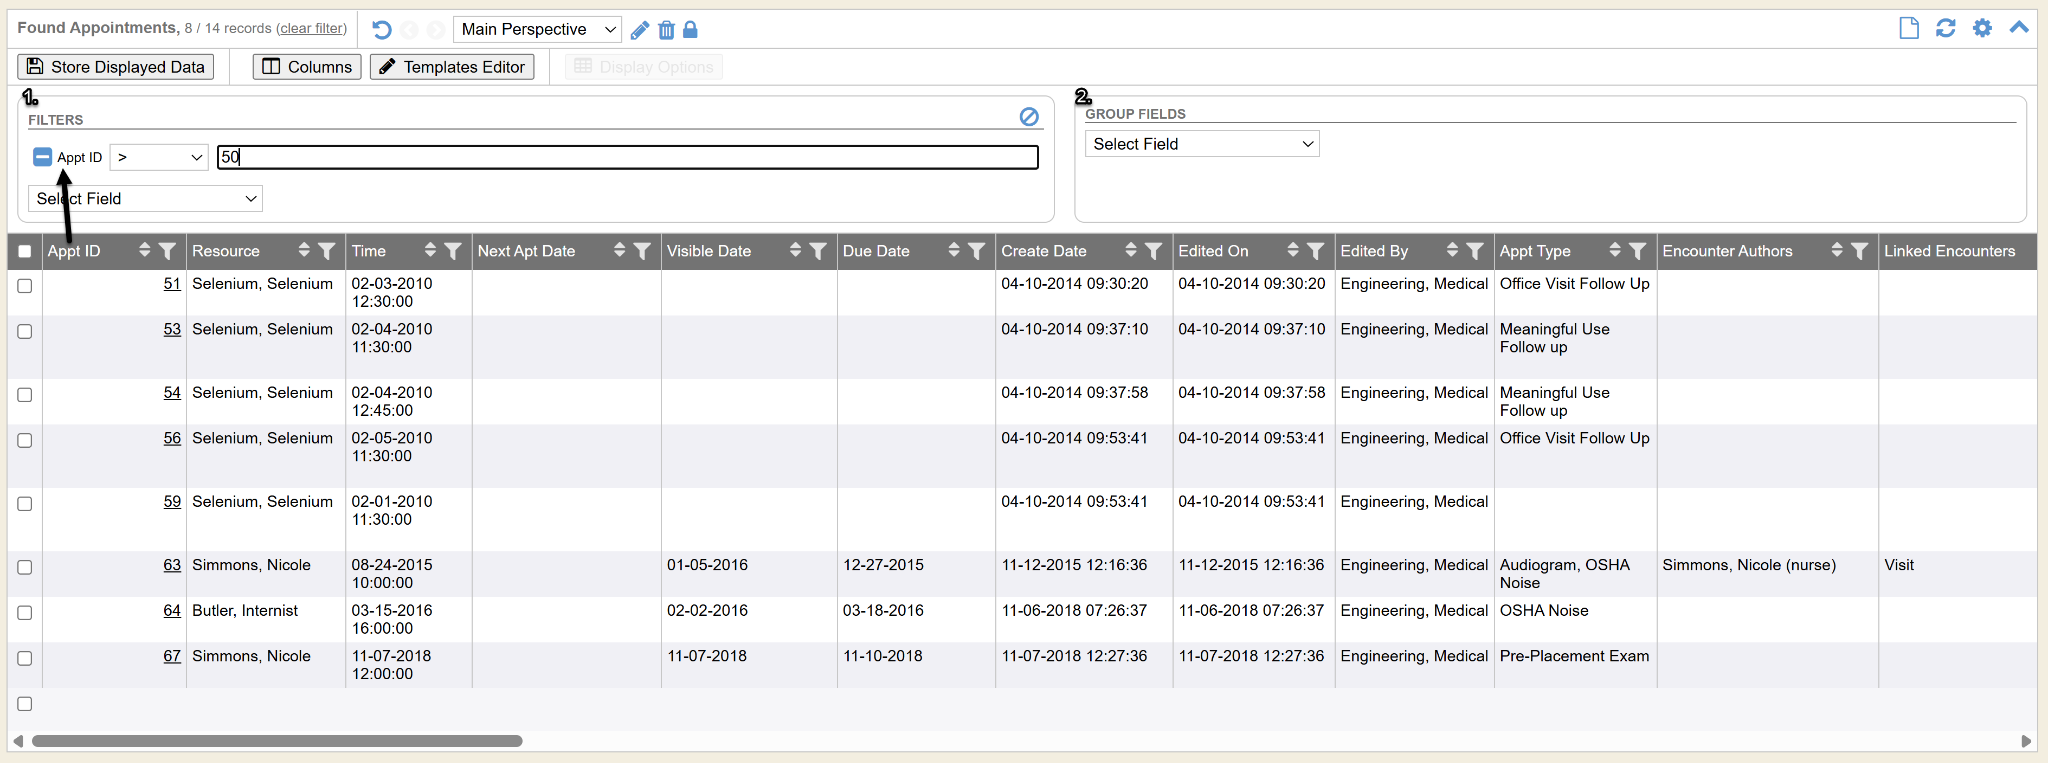Select the checkbox for appointment 64 row
Viewport: 2048px width, 763px height.
click(x=25, y=613)
